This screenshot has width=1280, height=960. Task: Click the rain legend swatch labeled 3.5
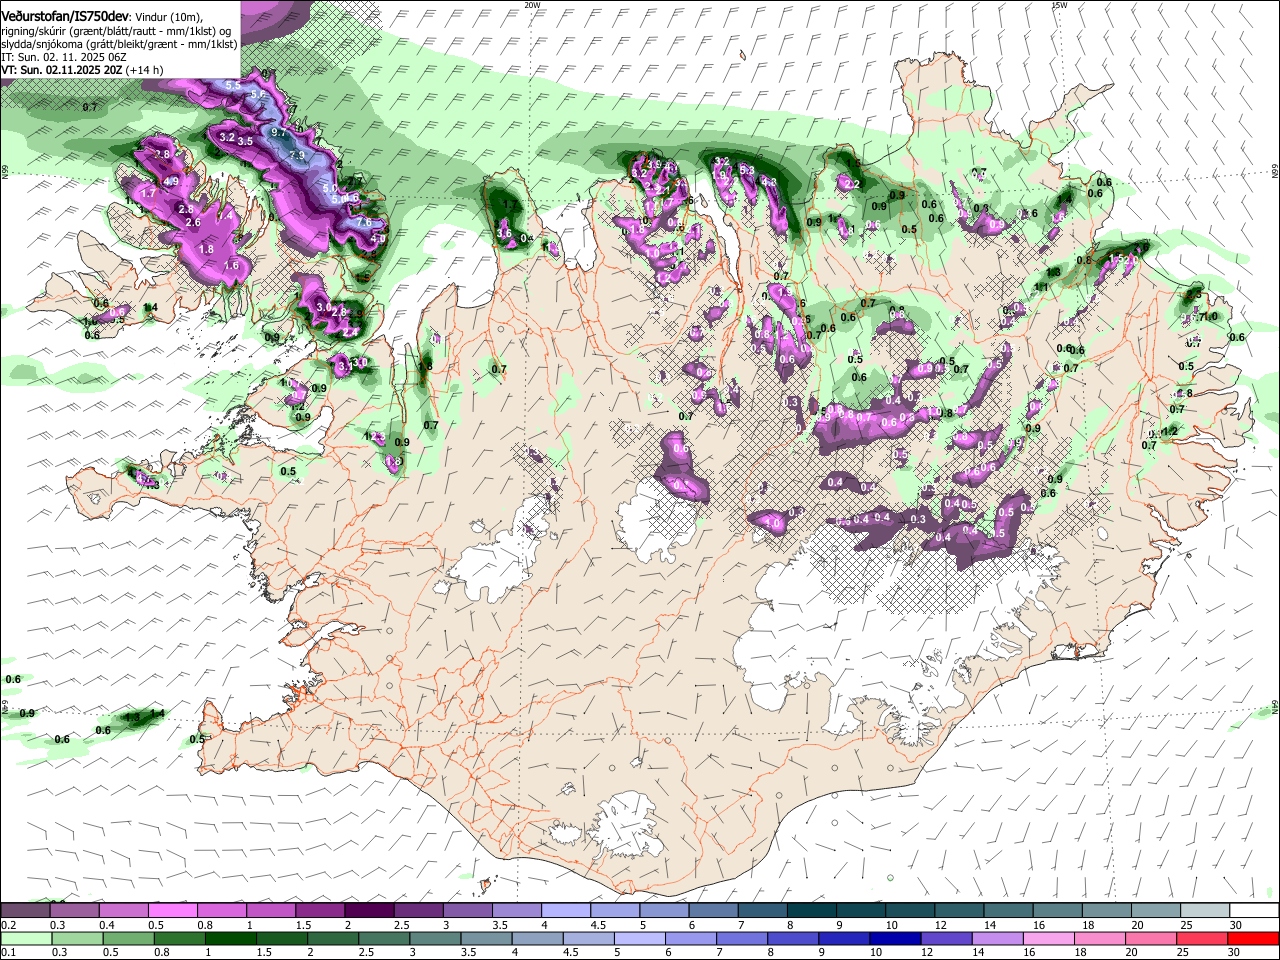coord(486,939)
